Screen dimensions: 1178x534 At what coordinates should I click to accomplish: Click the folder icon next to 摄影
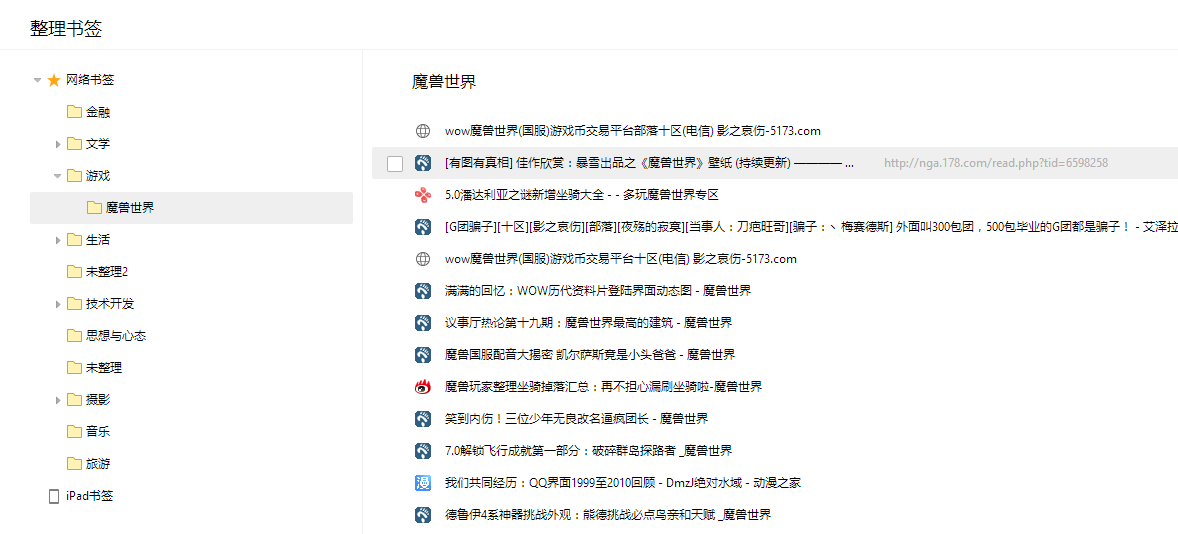(74, 400)
